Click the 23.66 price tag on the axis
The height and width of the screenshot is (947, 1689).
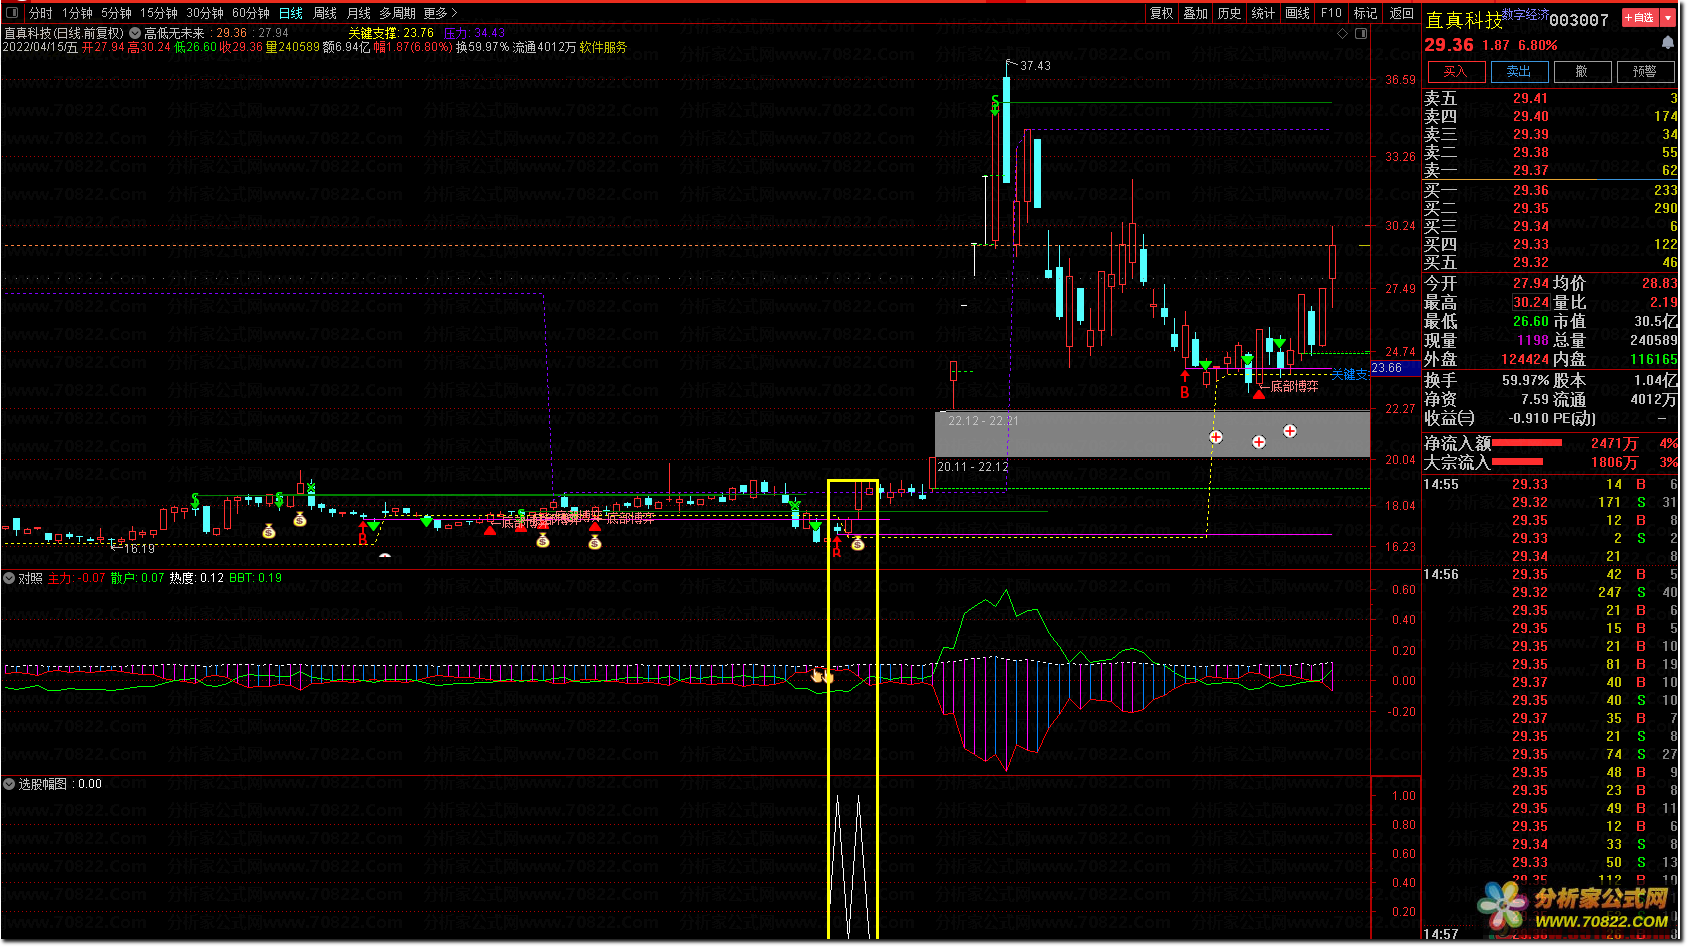(1395, 368)
